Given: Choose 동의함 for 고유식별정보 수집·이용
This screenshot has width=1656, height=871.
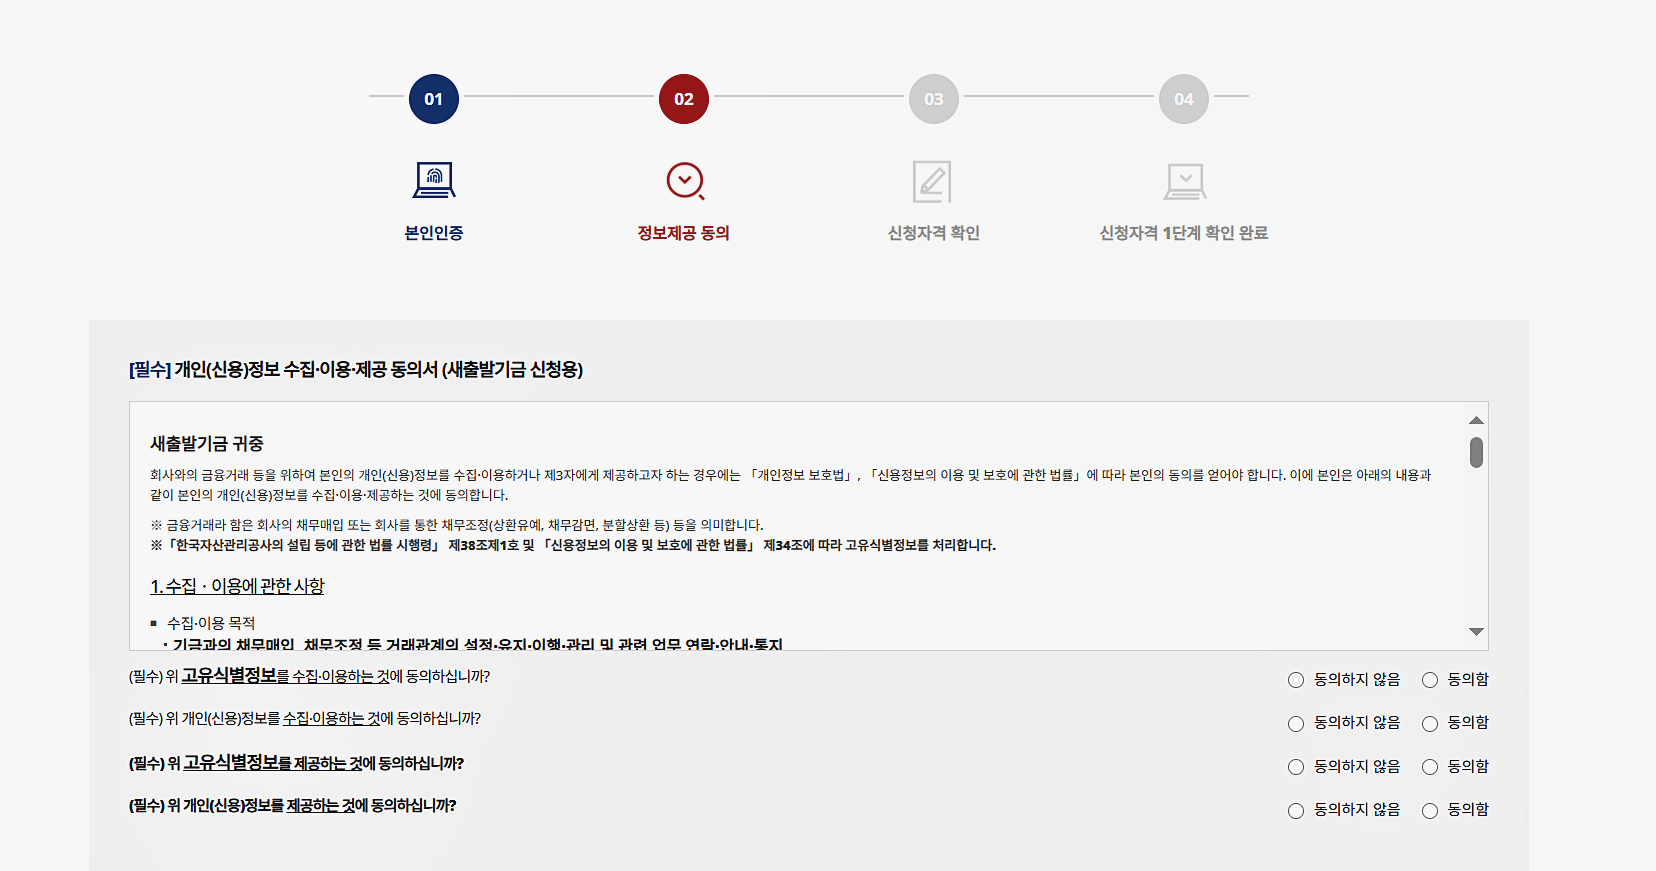Looking at the screenshot, I should [1430, 680].
